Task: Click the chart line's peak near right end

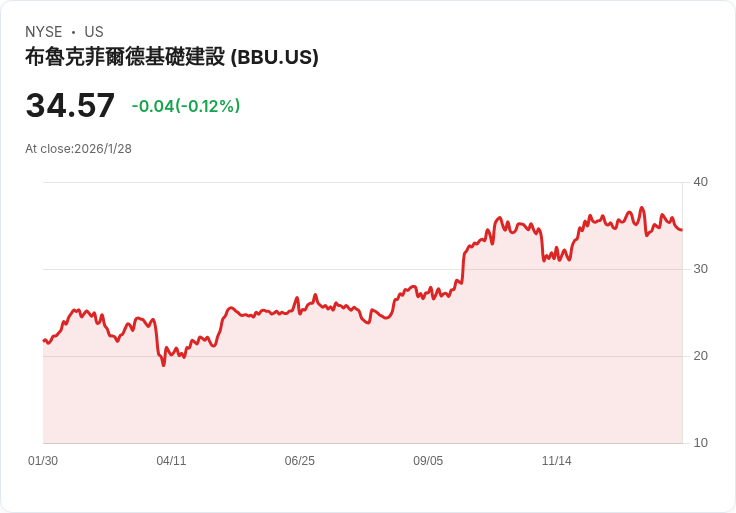Action: click(642, 208)
